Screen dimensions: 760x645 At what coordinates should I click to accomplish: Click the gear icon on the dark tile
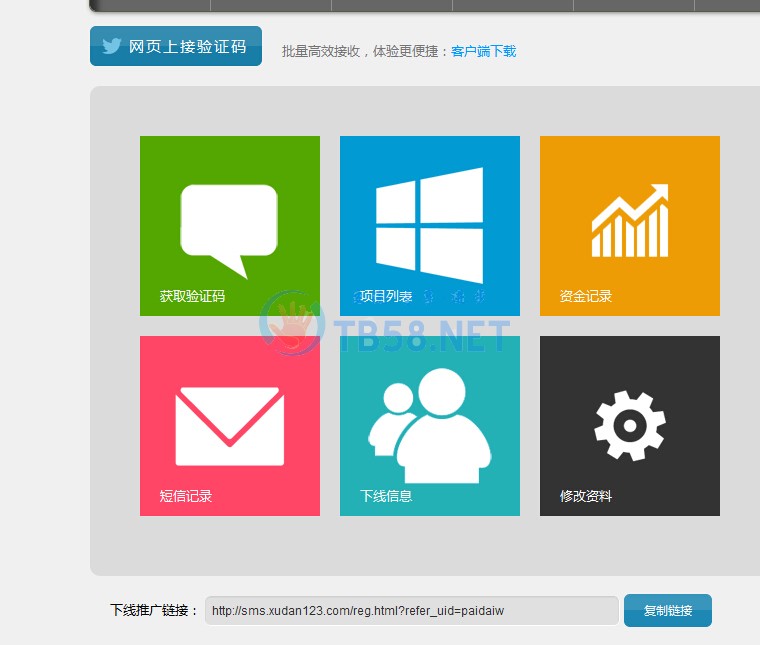coord(629,425)
